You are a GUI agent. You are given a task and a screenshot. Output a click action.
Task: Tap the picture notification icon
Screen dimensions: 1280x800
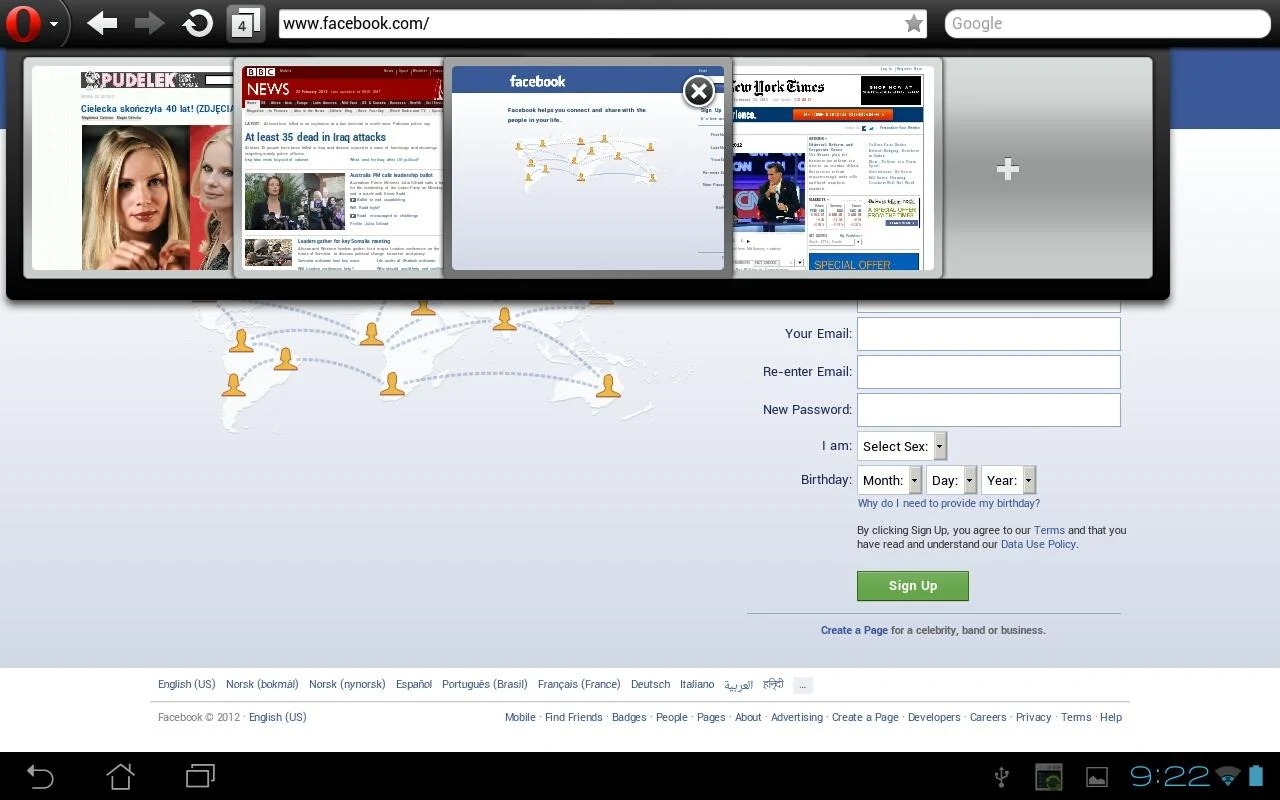pyautogui.click(x=1097, y=777)
